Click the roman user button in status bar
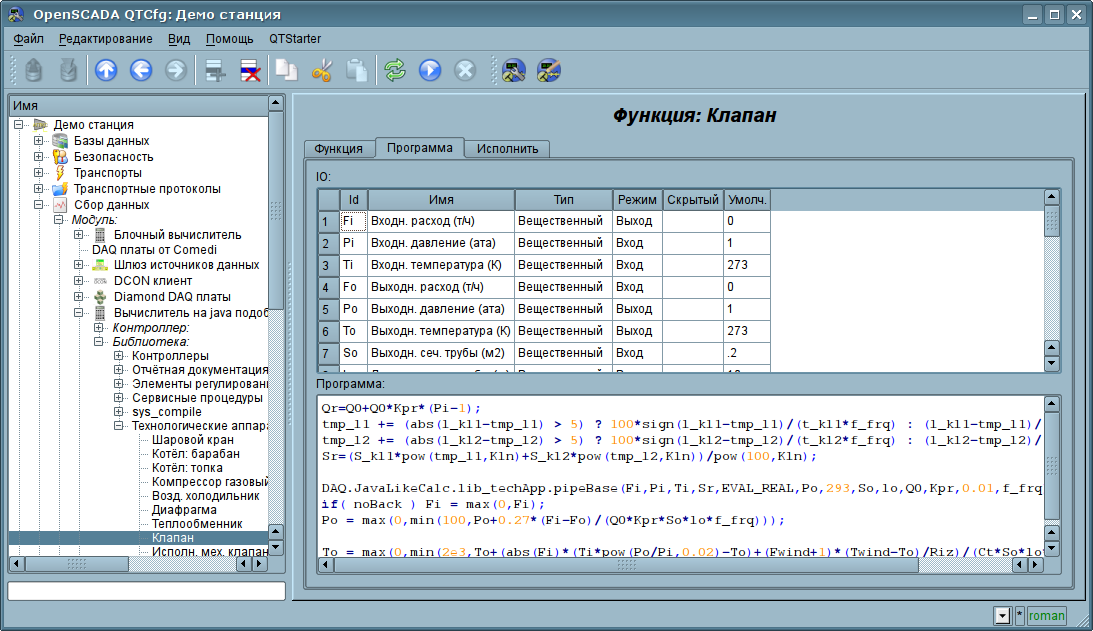The height and width of the screenshot is (631, 1093). (x=1047, y=616)
